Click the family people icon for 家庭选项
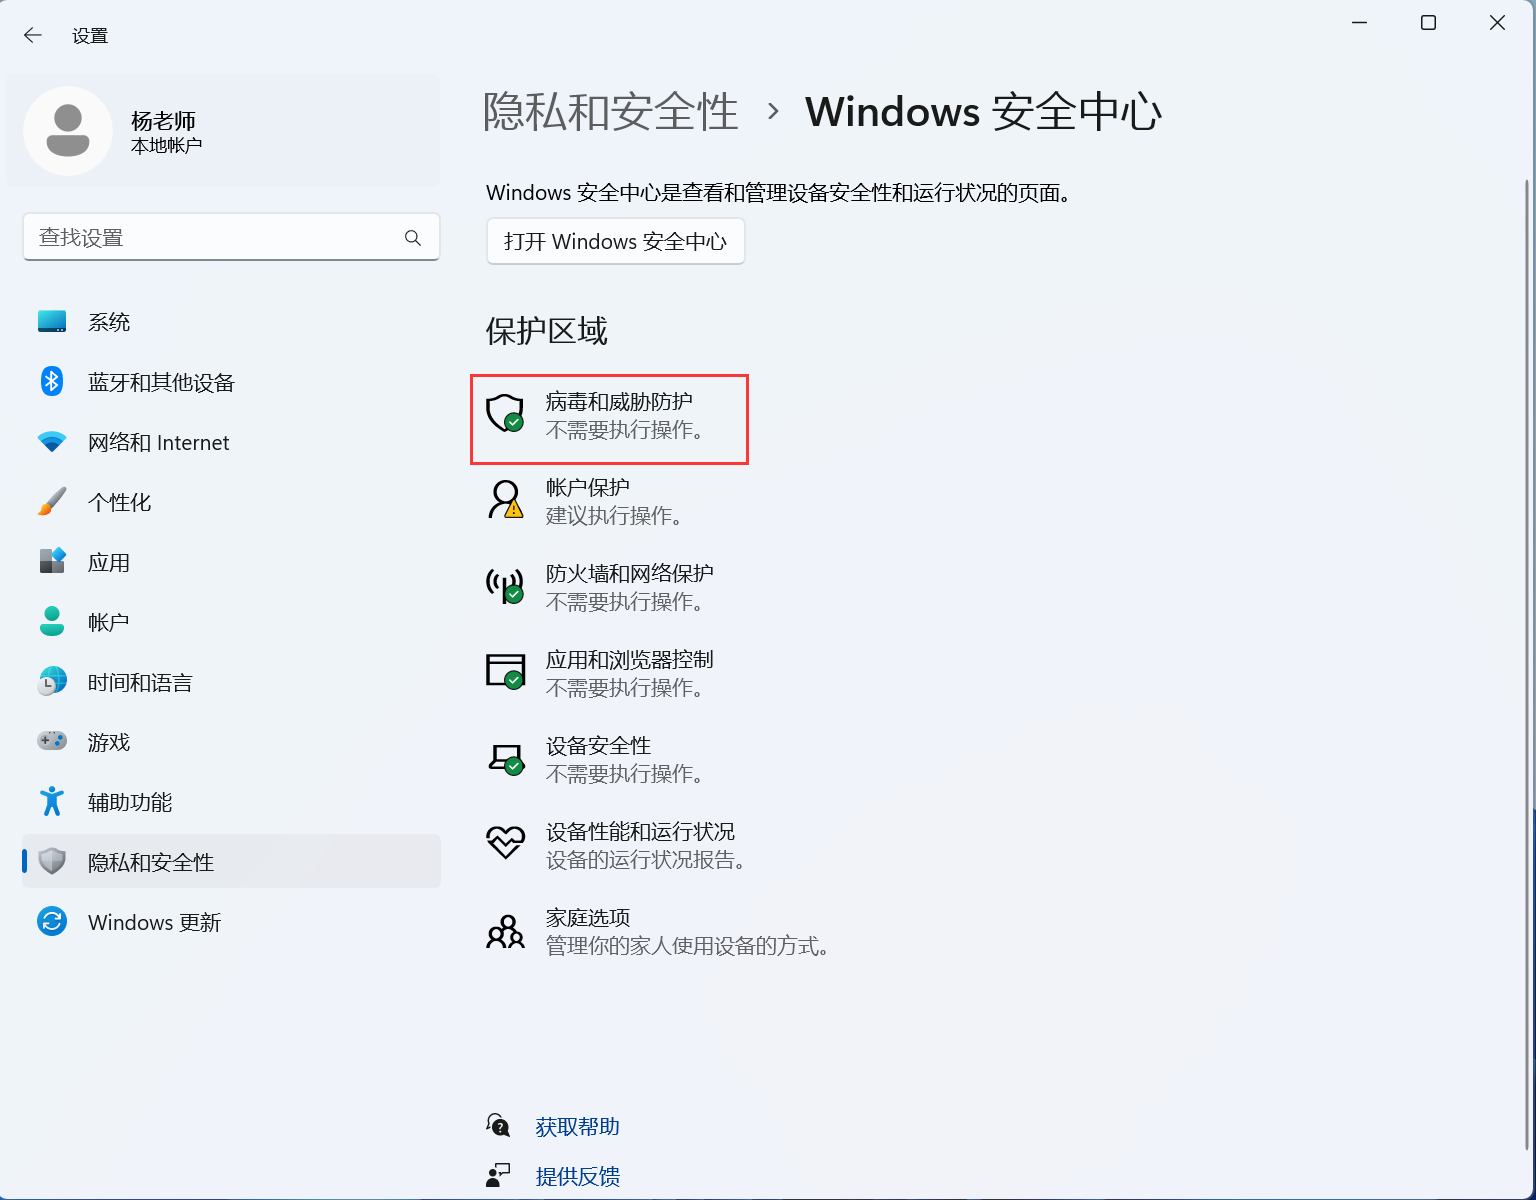The height and width of the screenshot is (1200, 1536). coord(505,931)
